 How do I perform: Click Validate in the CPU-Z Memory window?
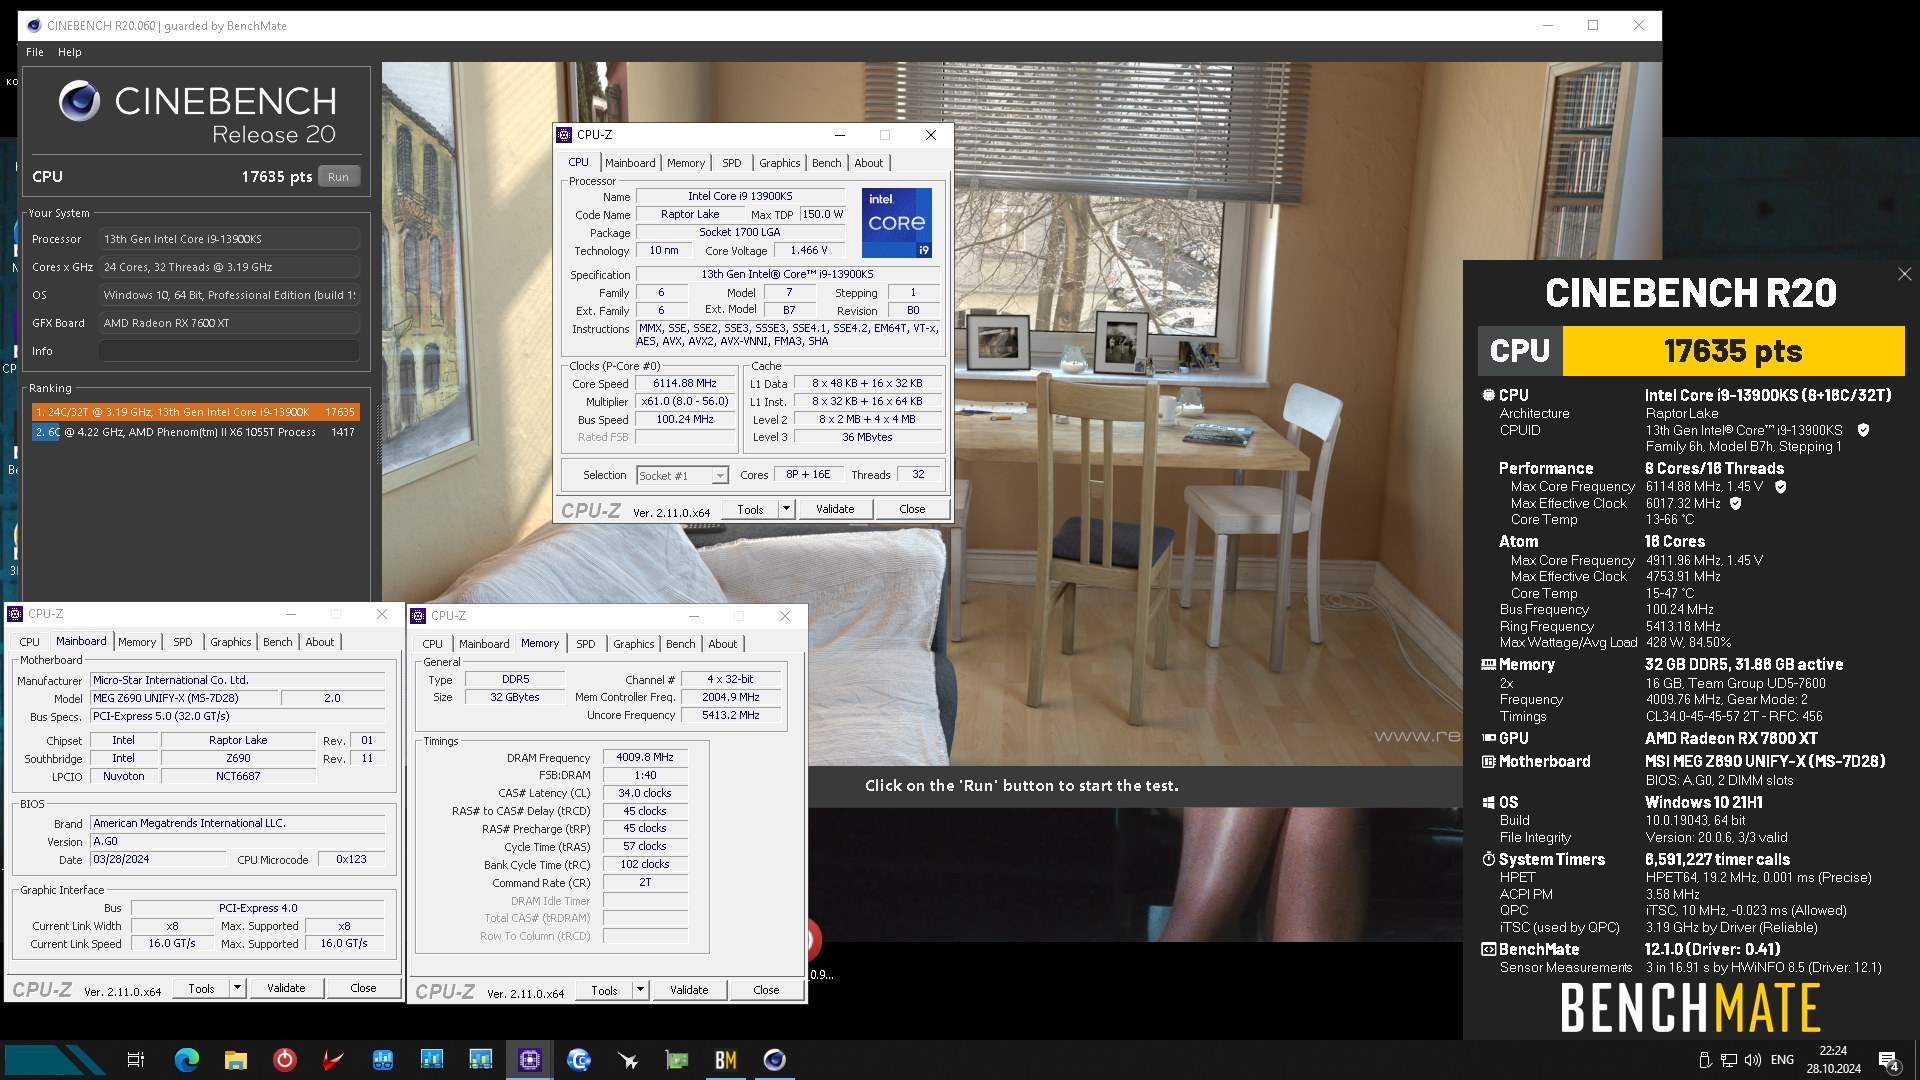tap(689, 990)
